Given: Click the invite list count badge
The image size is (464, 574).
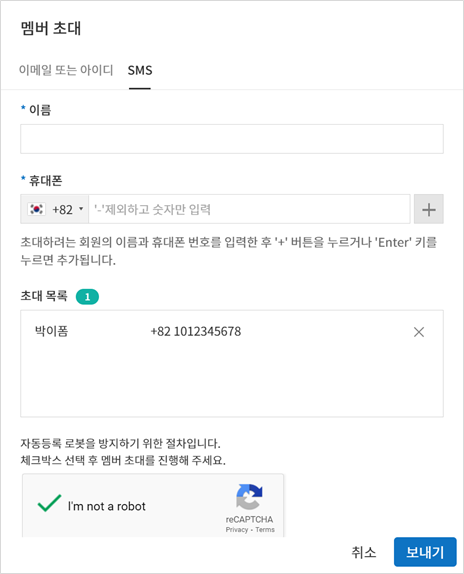Looking at the screenshot, I should pos(87,297).
